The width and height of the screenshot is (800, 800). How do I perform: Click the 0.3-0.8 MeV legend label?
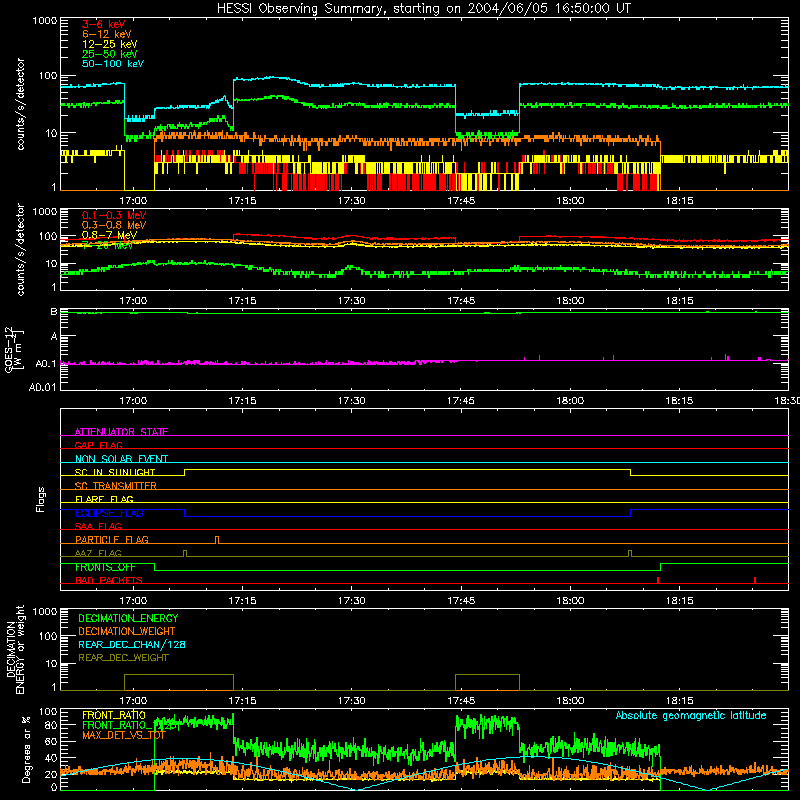click(114, 225)
